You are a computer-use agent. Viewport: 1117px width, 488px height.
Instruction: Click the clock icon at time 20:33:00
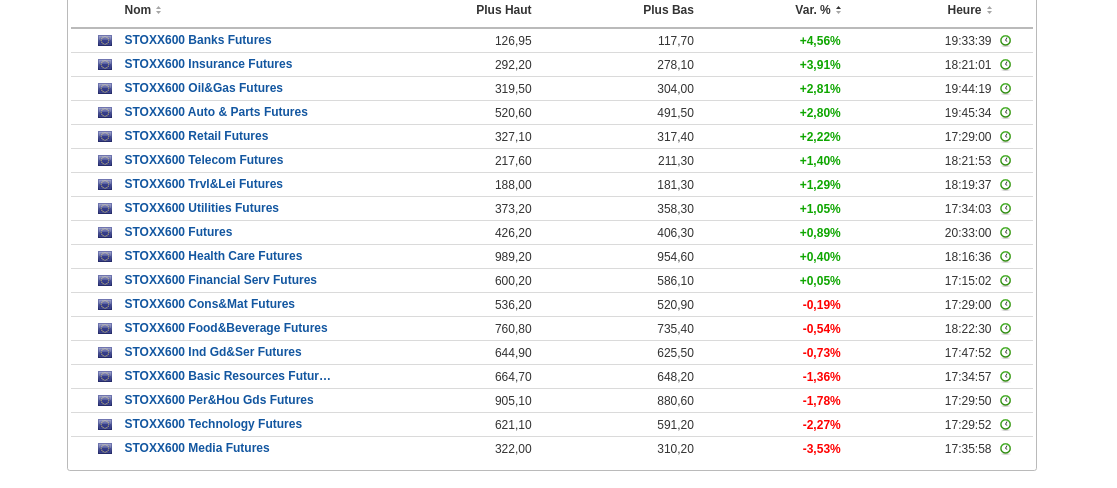[1005, 233]
